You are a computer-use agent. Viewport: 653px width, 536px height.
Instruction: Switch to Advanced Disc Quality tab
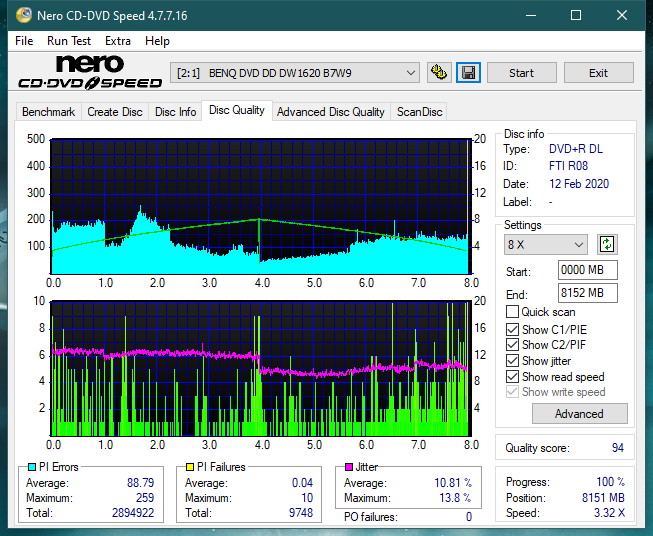[331, 112]
